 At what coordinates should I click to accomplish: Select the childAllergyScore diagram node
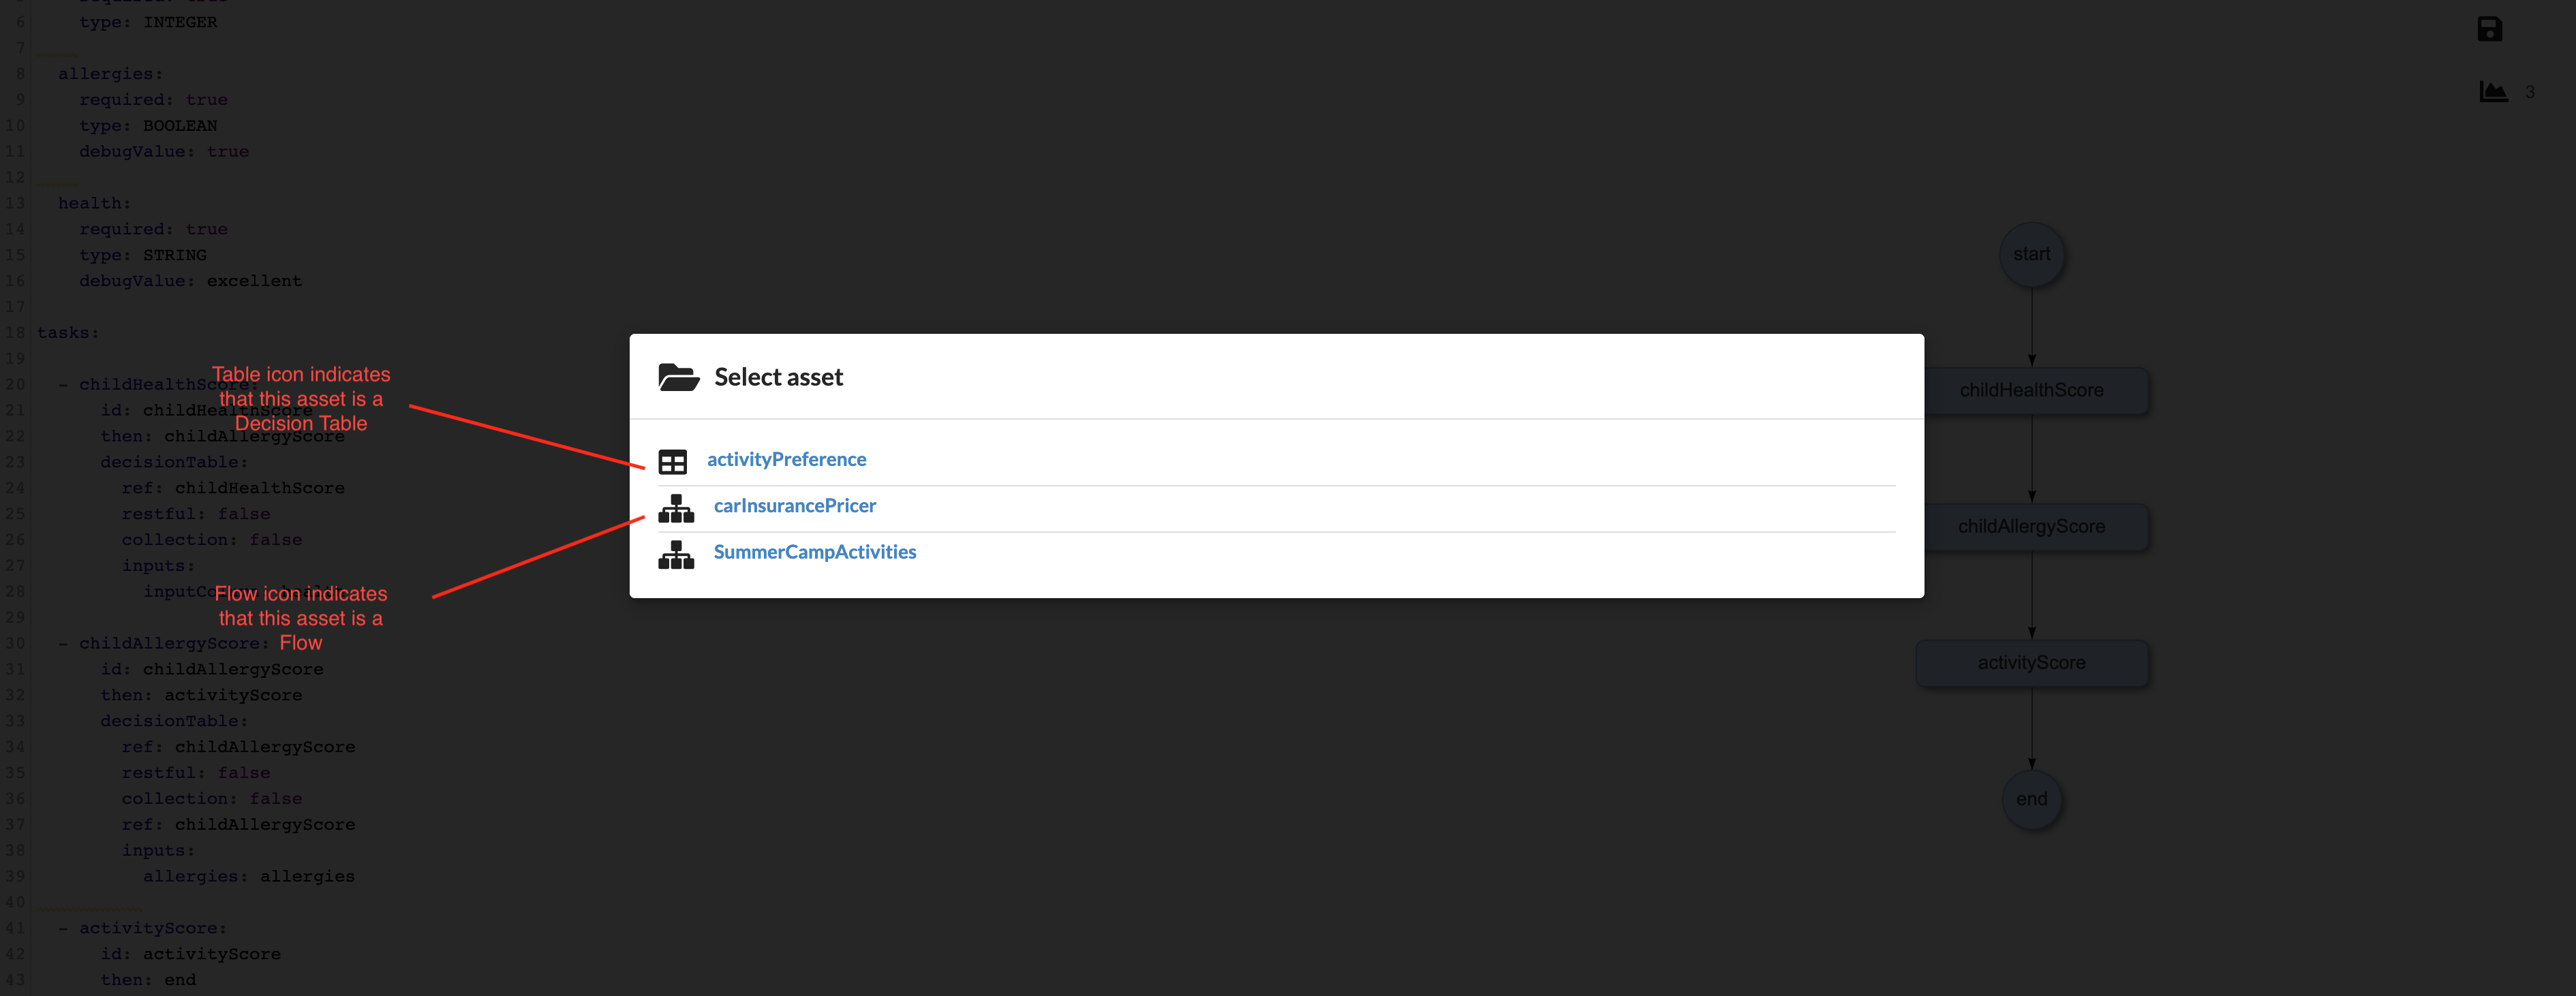coord(2031,527)
